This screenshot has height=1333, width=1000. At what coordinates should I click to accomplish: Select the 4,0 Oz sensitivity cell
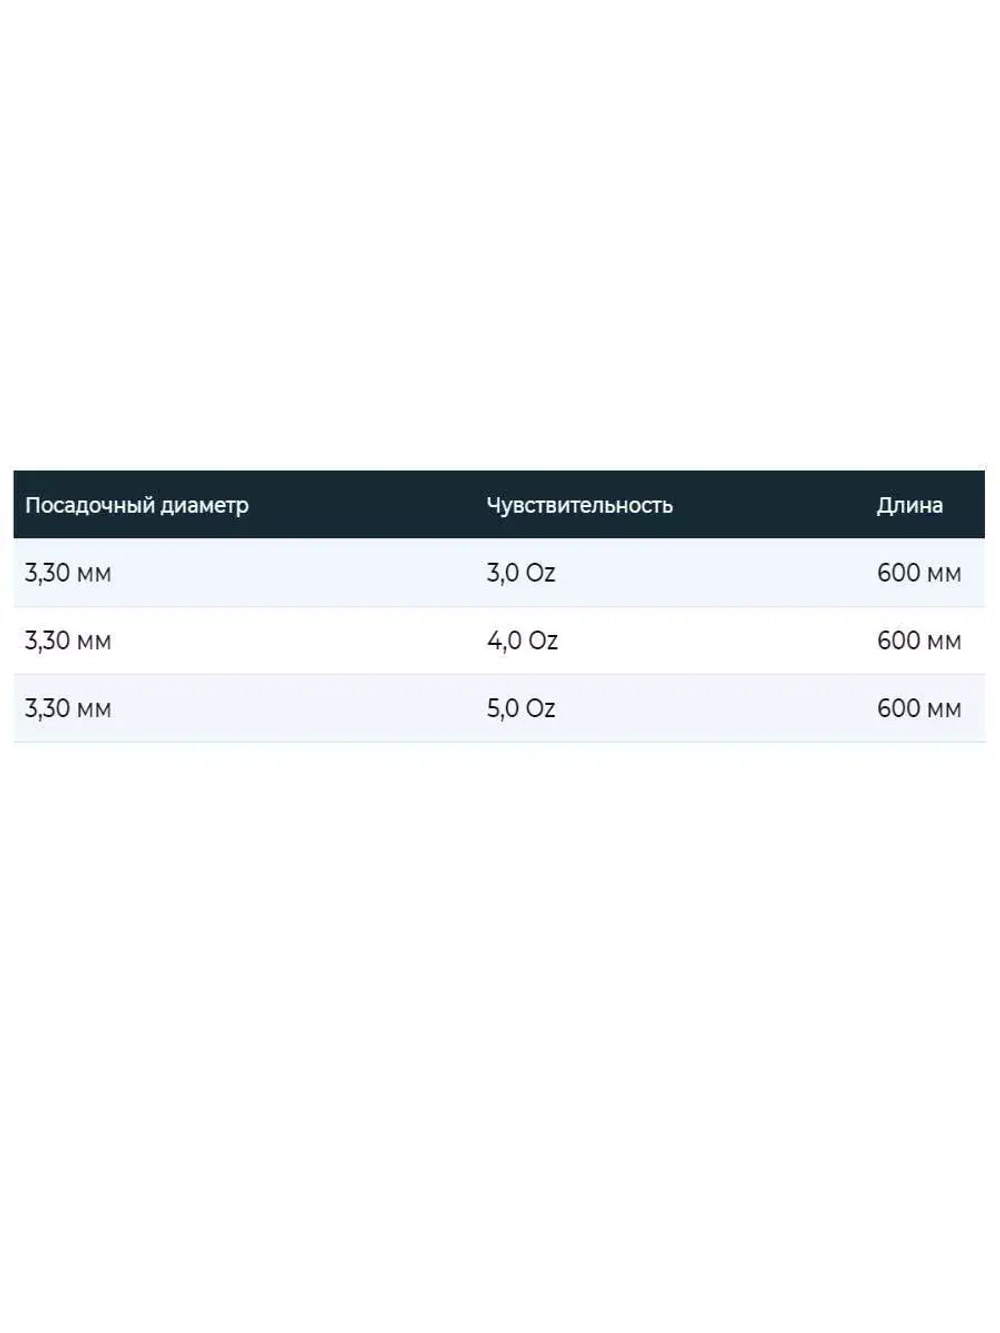pos(522,641)
